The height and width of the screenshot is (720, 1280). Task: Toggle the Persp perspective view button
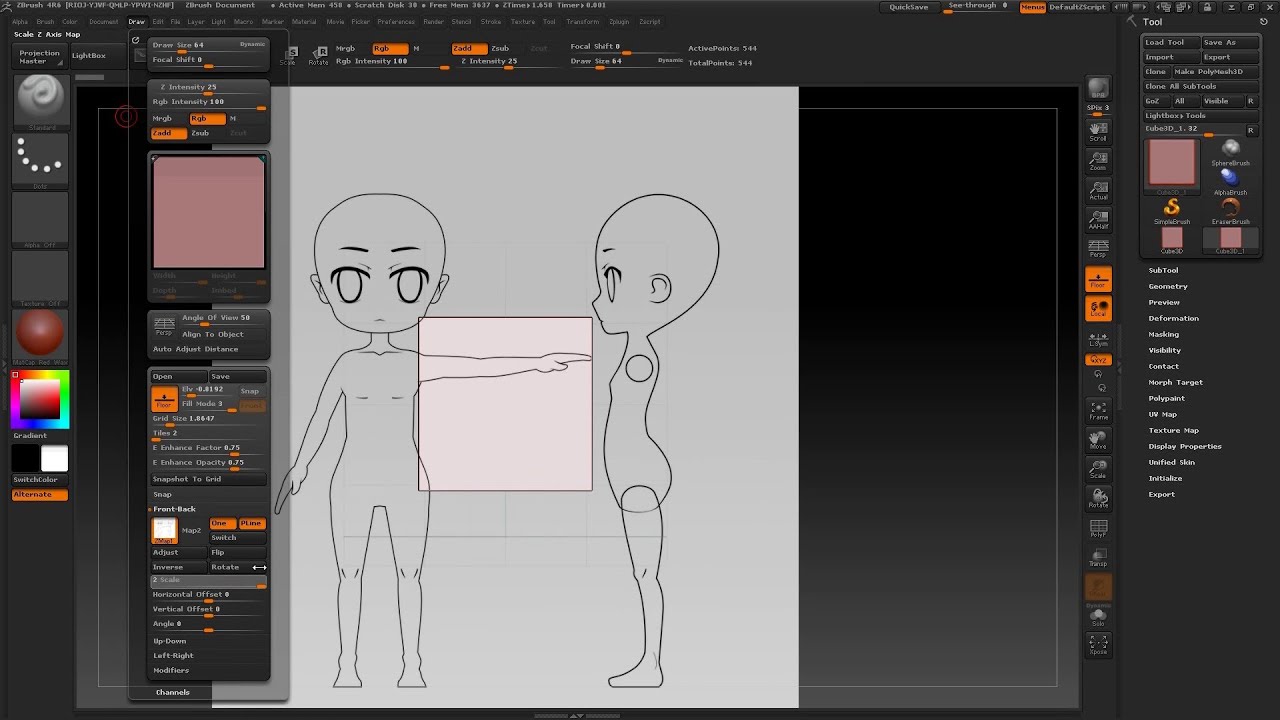pos(1098,247)
